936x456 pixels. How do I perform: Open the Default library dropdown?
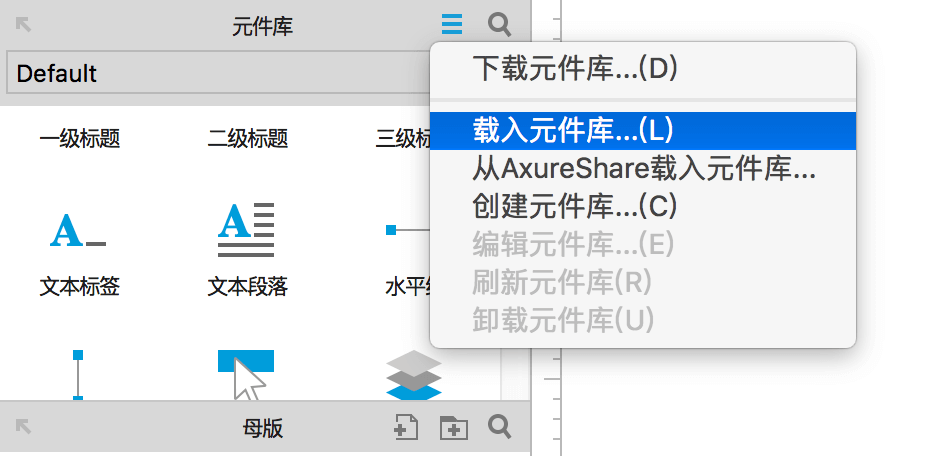(218, 73)
